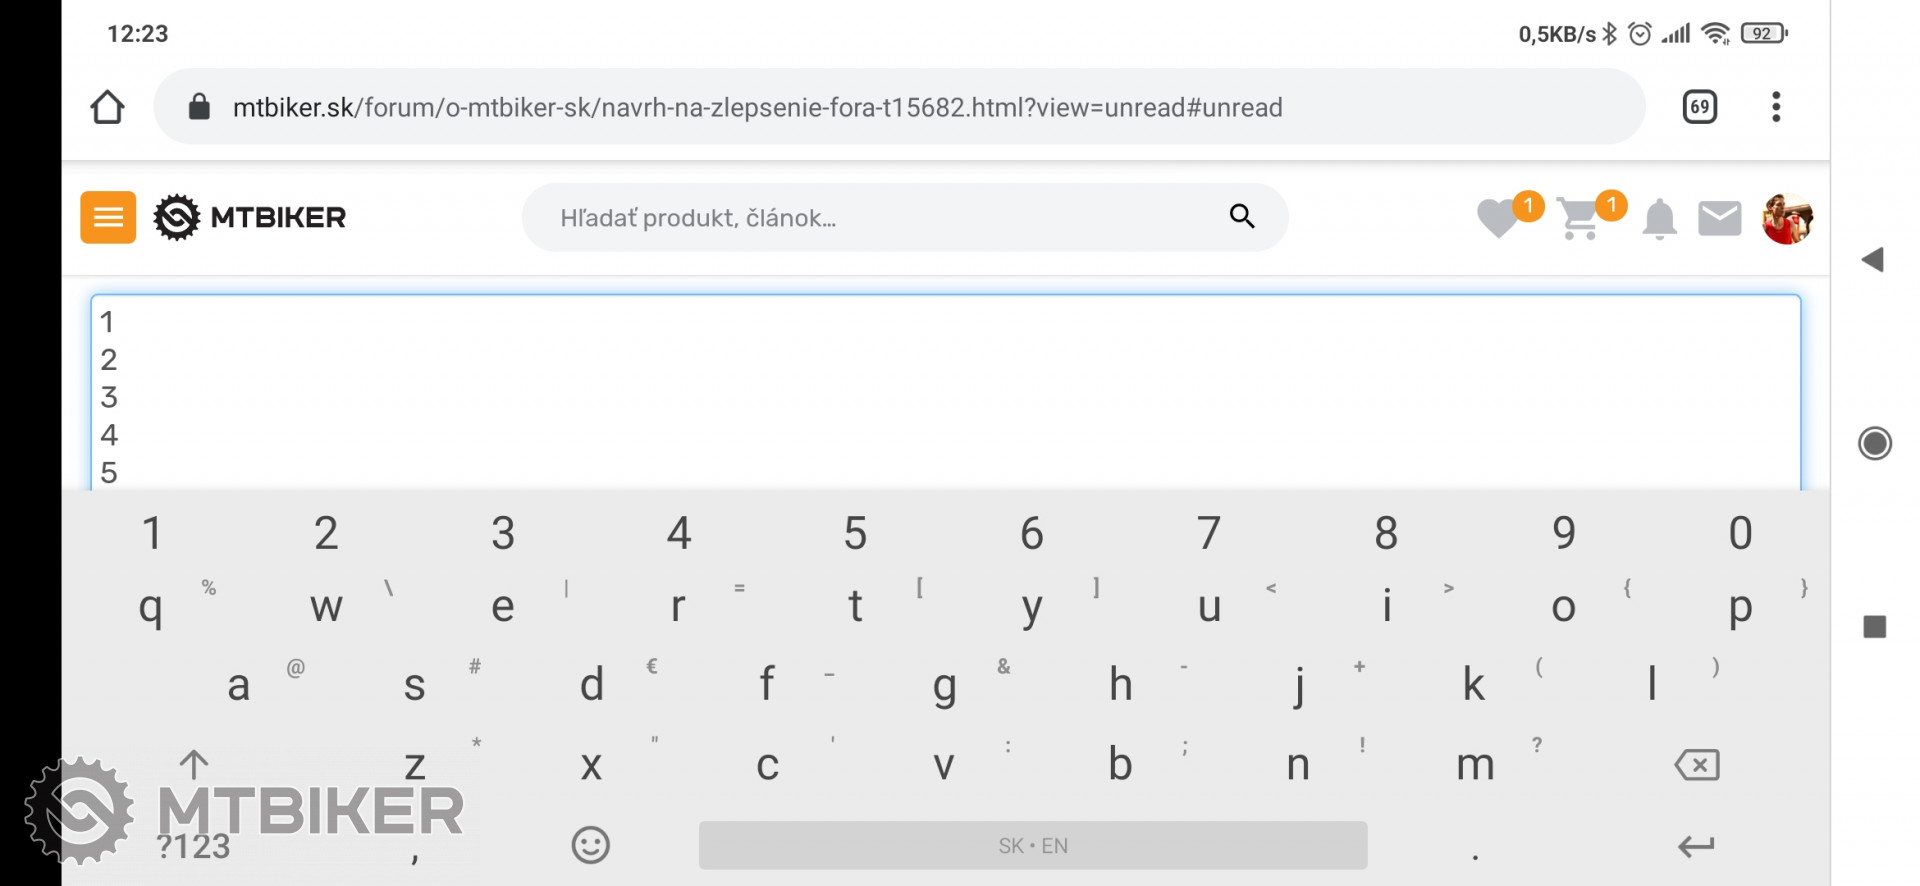
Task: Open the user profile avatar
Action: [x=1787, y=218]
